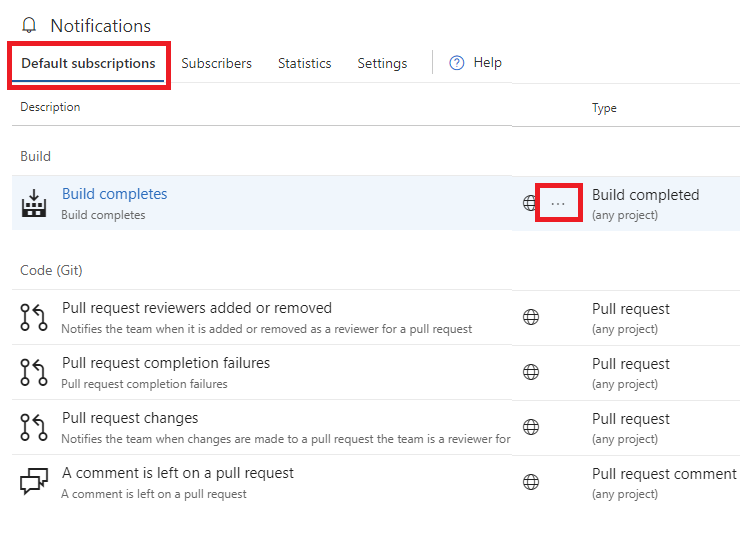Click '(any project)' under Build completed

click(x=625, y=215)
